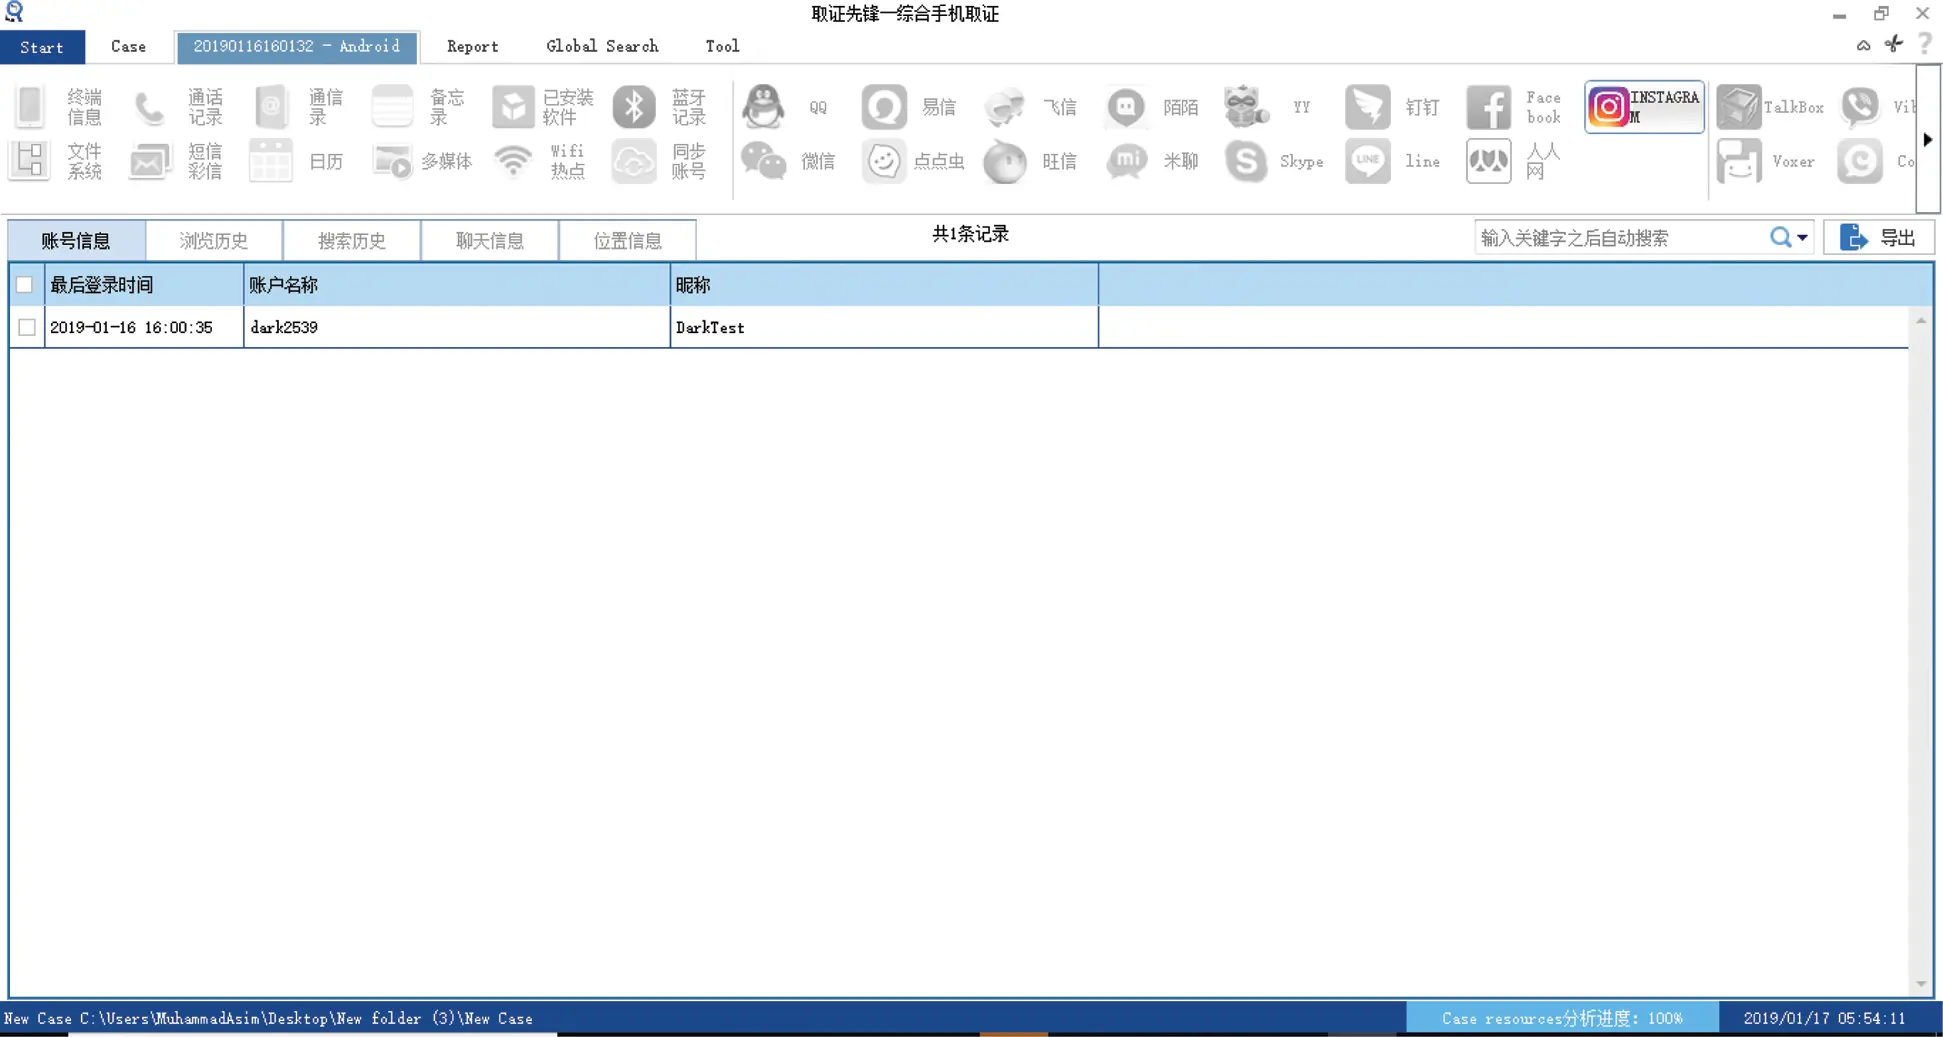Switch to the 聊天信息 tab

point(490,240)
